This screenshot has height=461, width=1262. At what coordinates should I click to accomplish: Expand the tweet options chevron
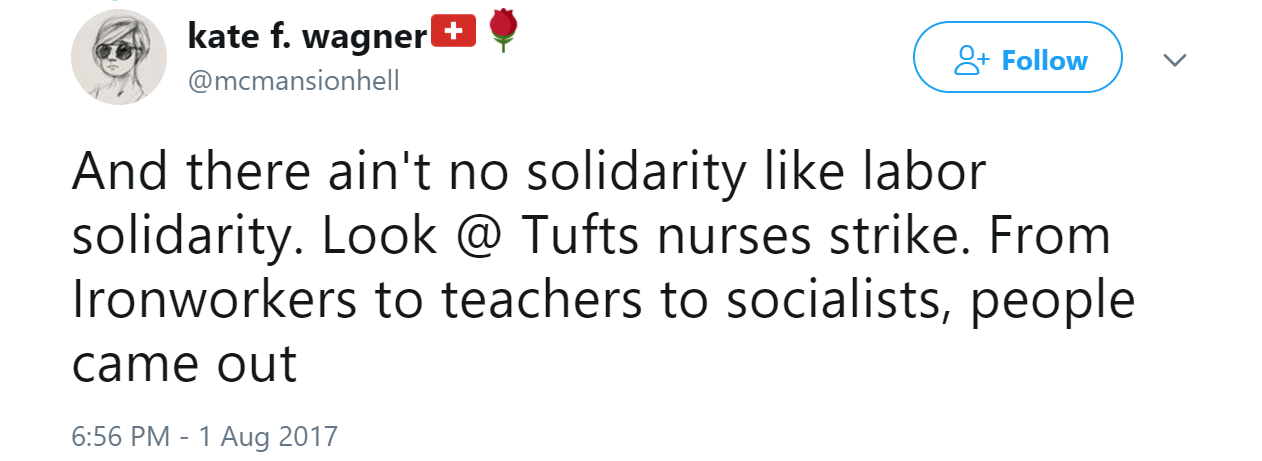click(x=1175, y=61)
